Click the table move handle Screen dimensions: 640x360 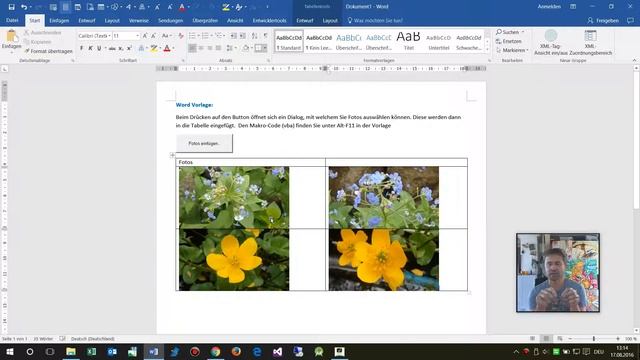[x=172, y=155]
